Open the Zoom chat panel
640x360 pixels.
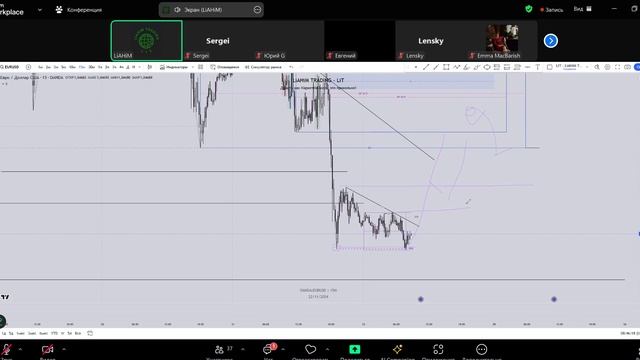(x=269, y=350)
